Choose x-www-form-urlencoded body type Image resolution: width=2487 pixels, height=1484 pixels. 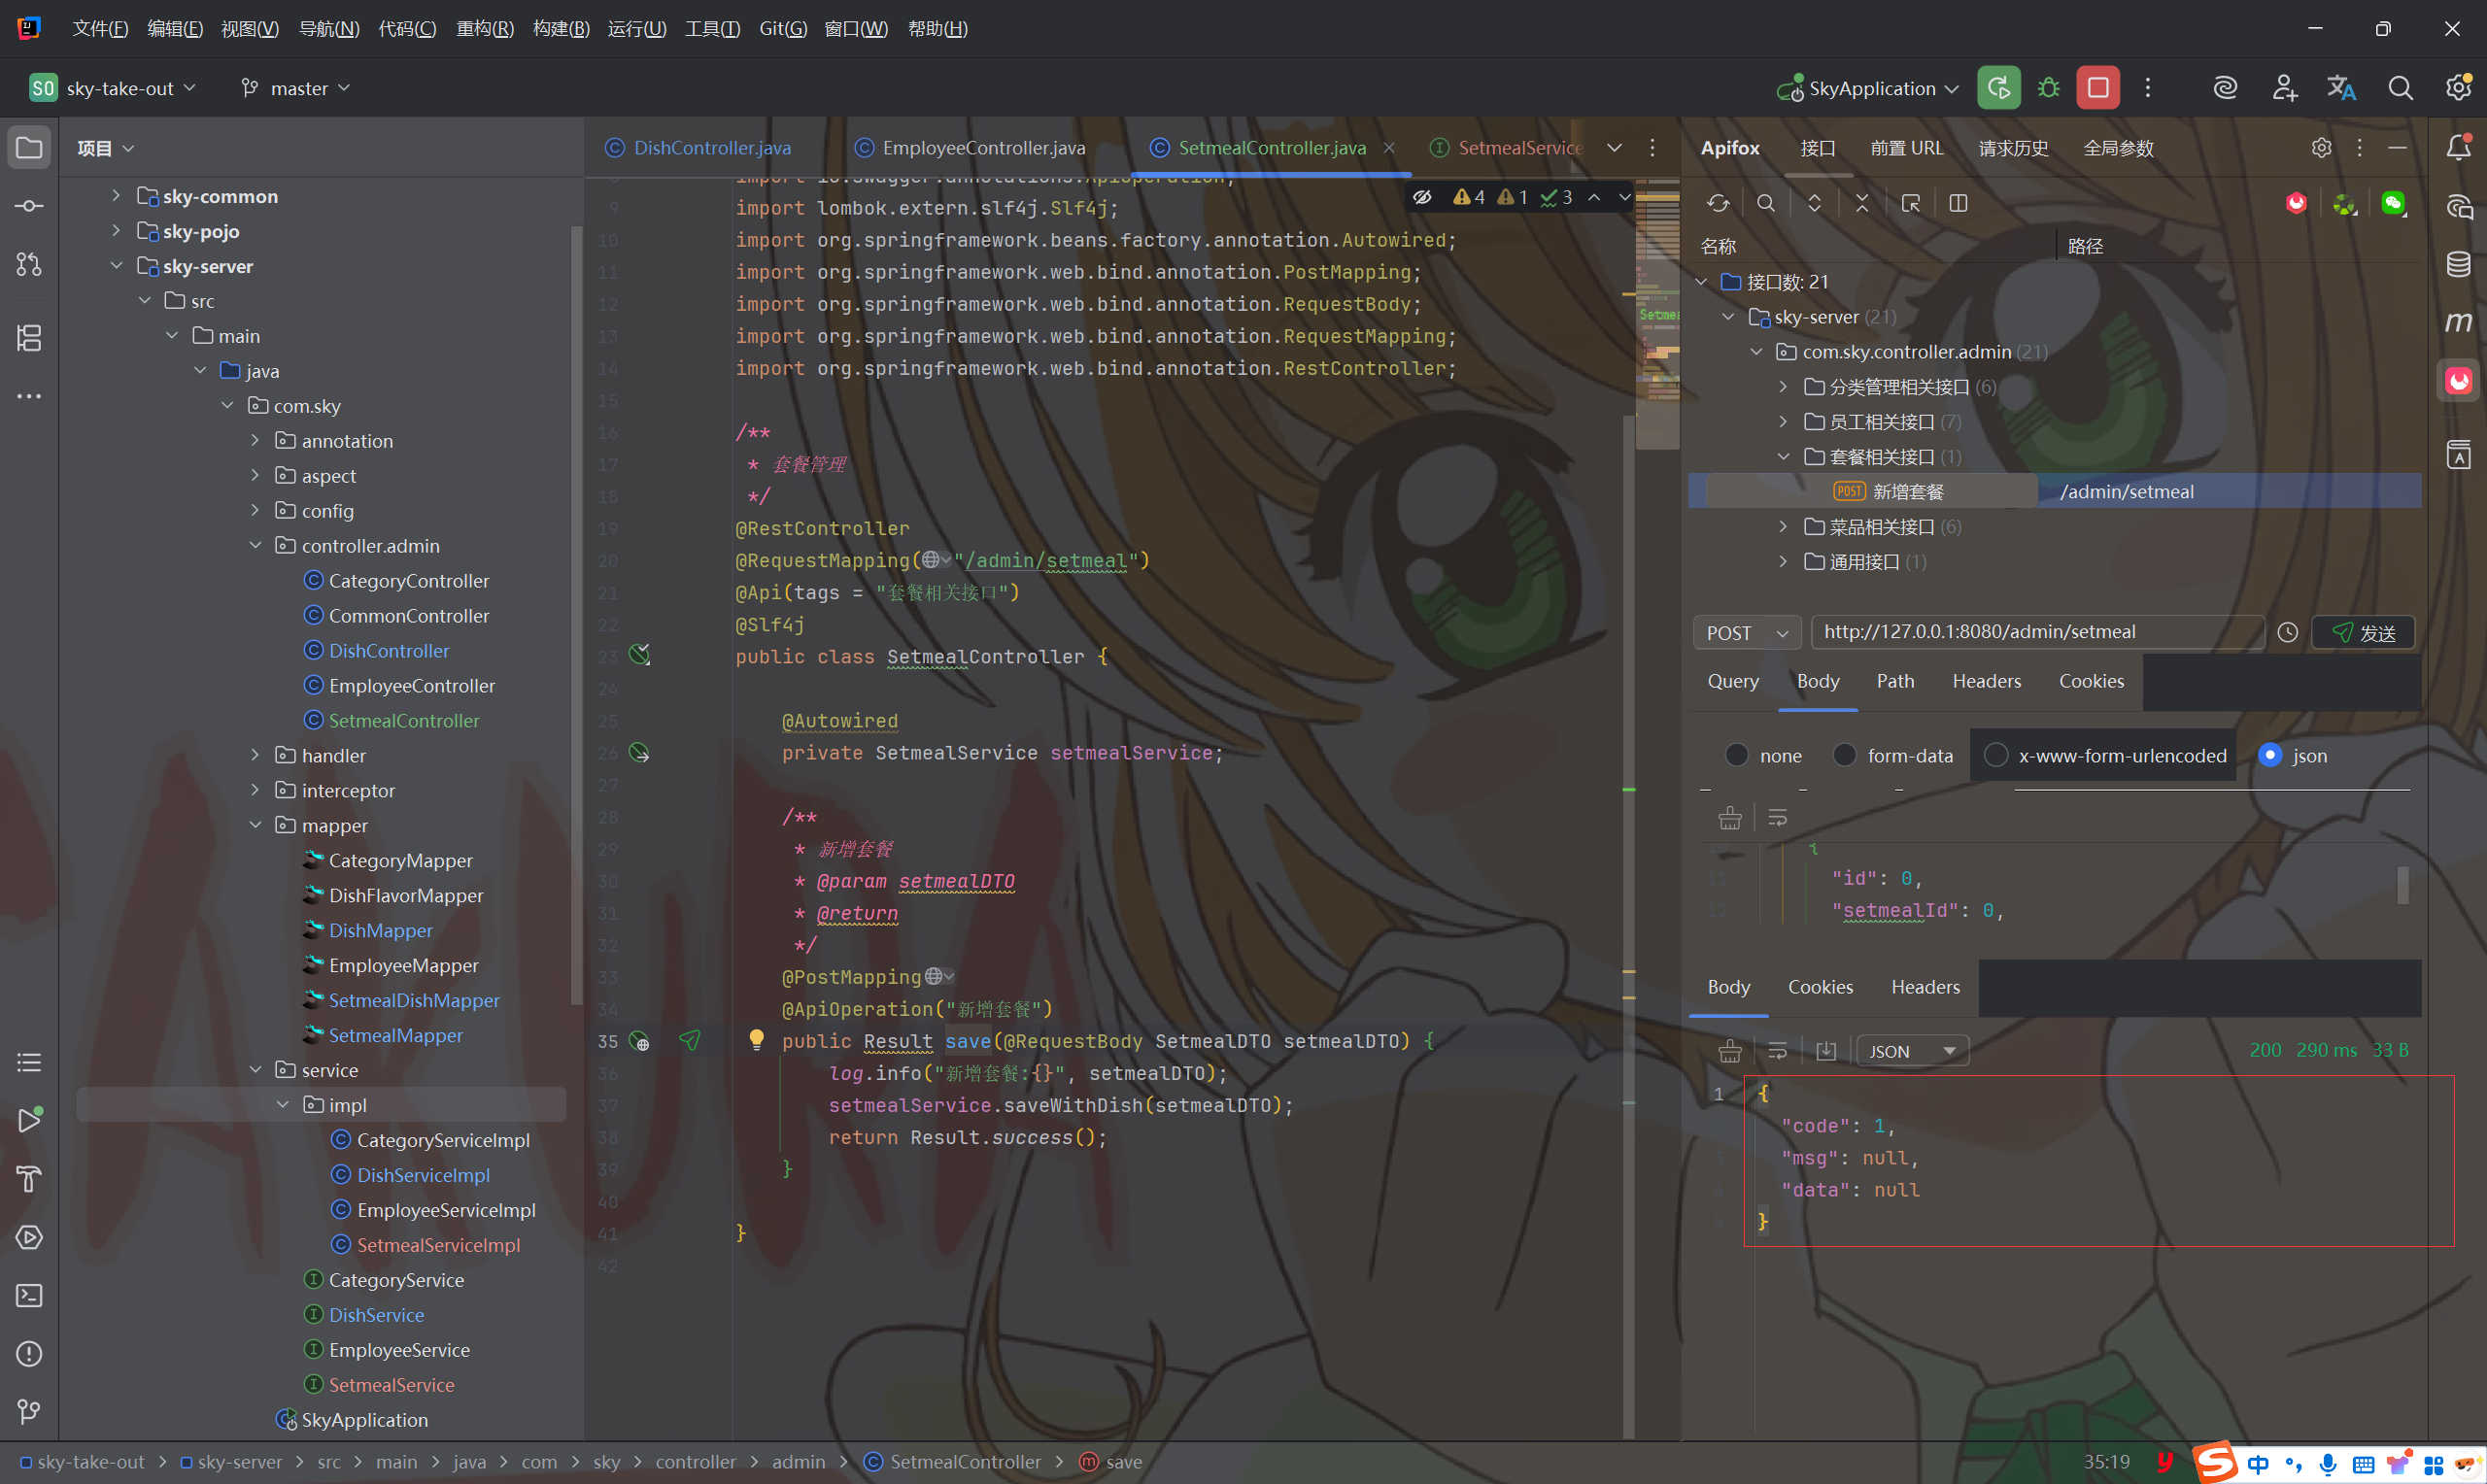pos(1995,755)
